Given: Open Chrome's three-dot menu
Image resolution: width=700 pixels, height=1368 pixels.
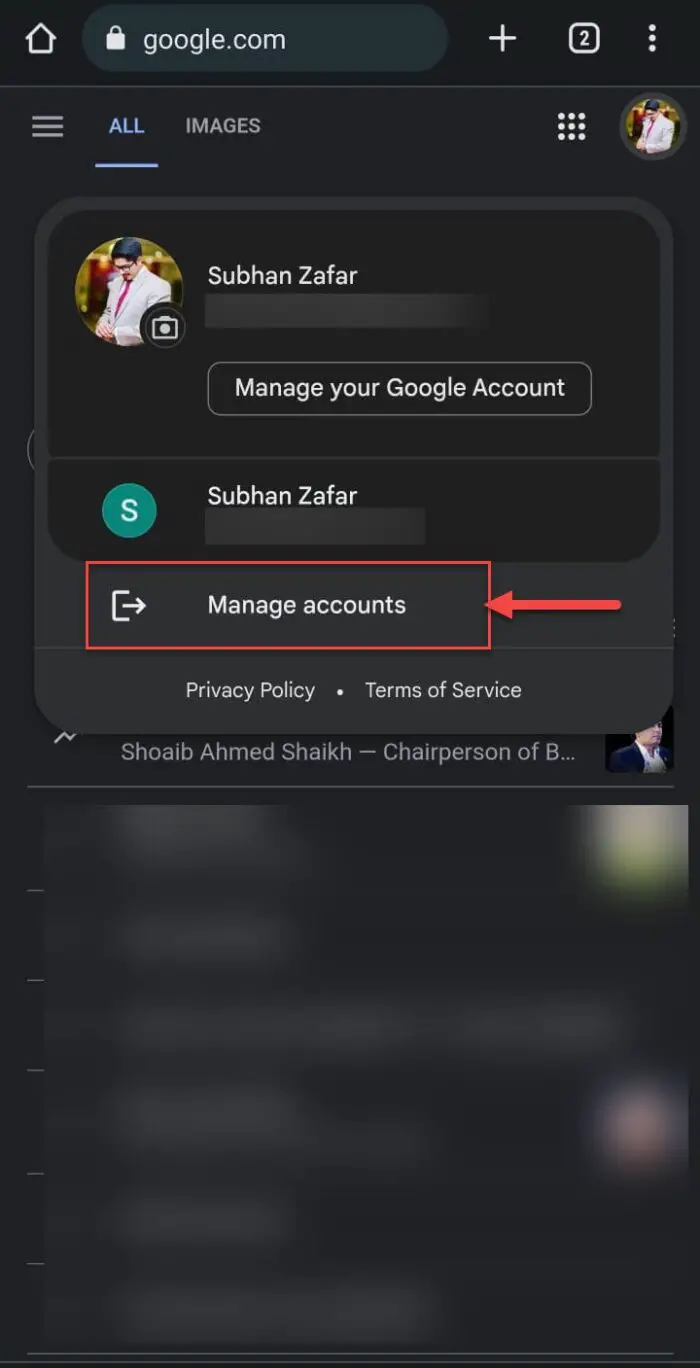Looking at the screenshot, I should tap(652, 38).
